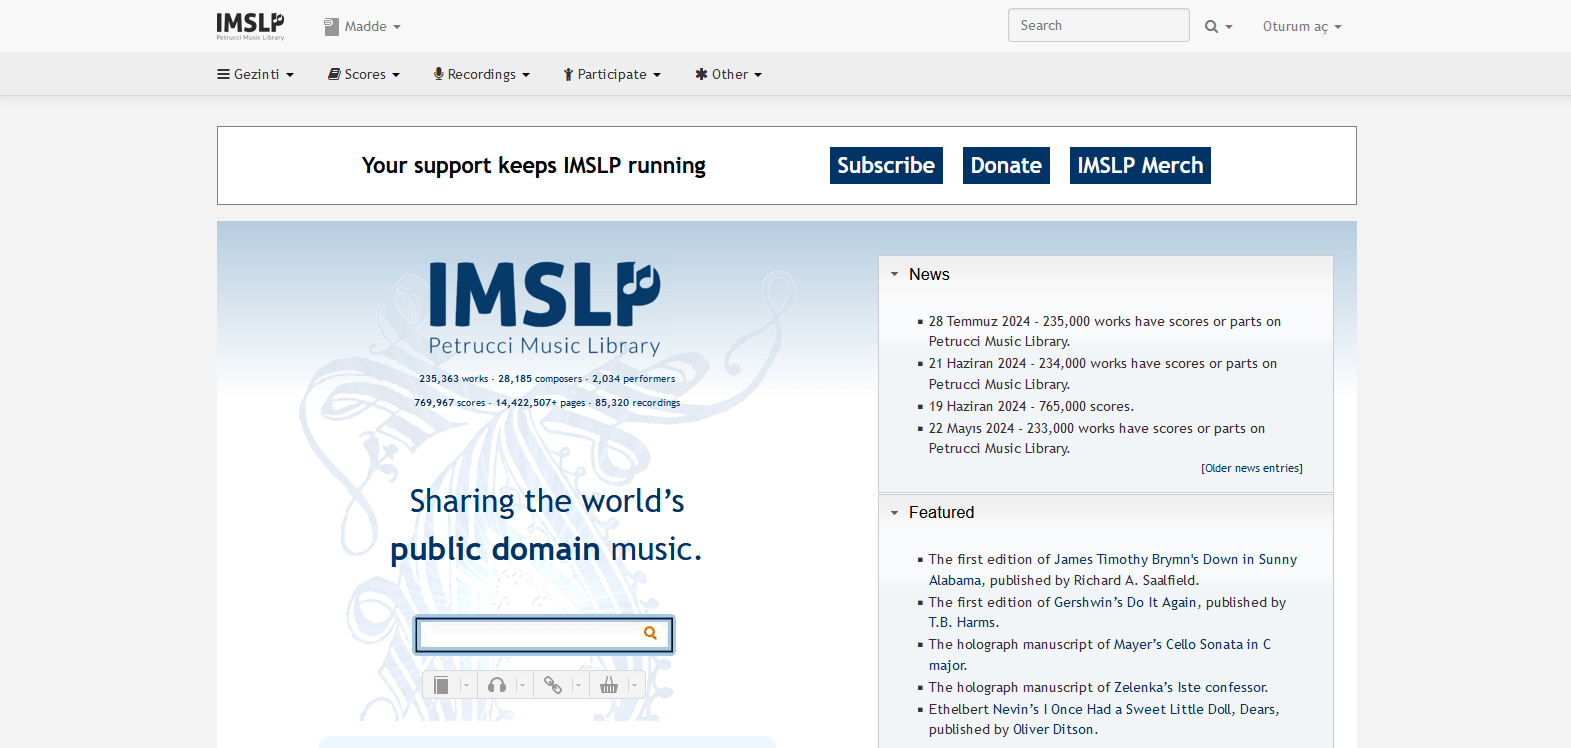The width and height of the screenshot is (1571, 748).
Task: Click the orange magnifier icon in main search box
Action: 651,633
